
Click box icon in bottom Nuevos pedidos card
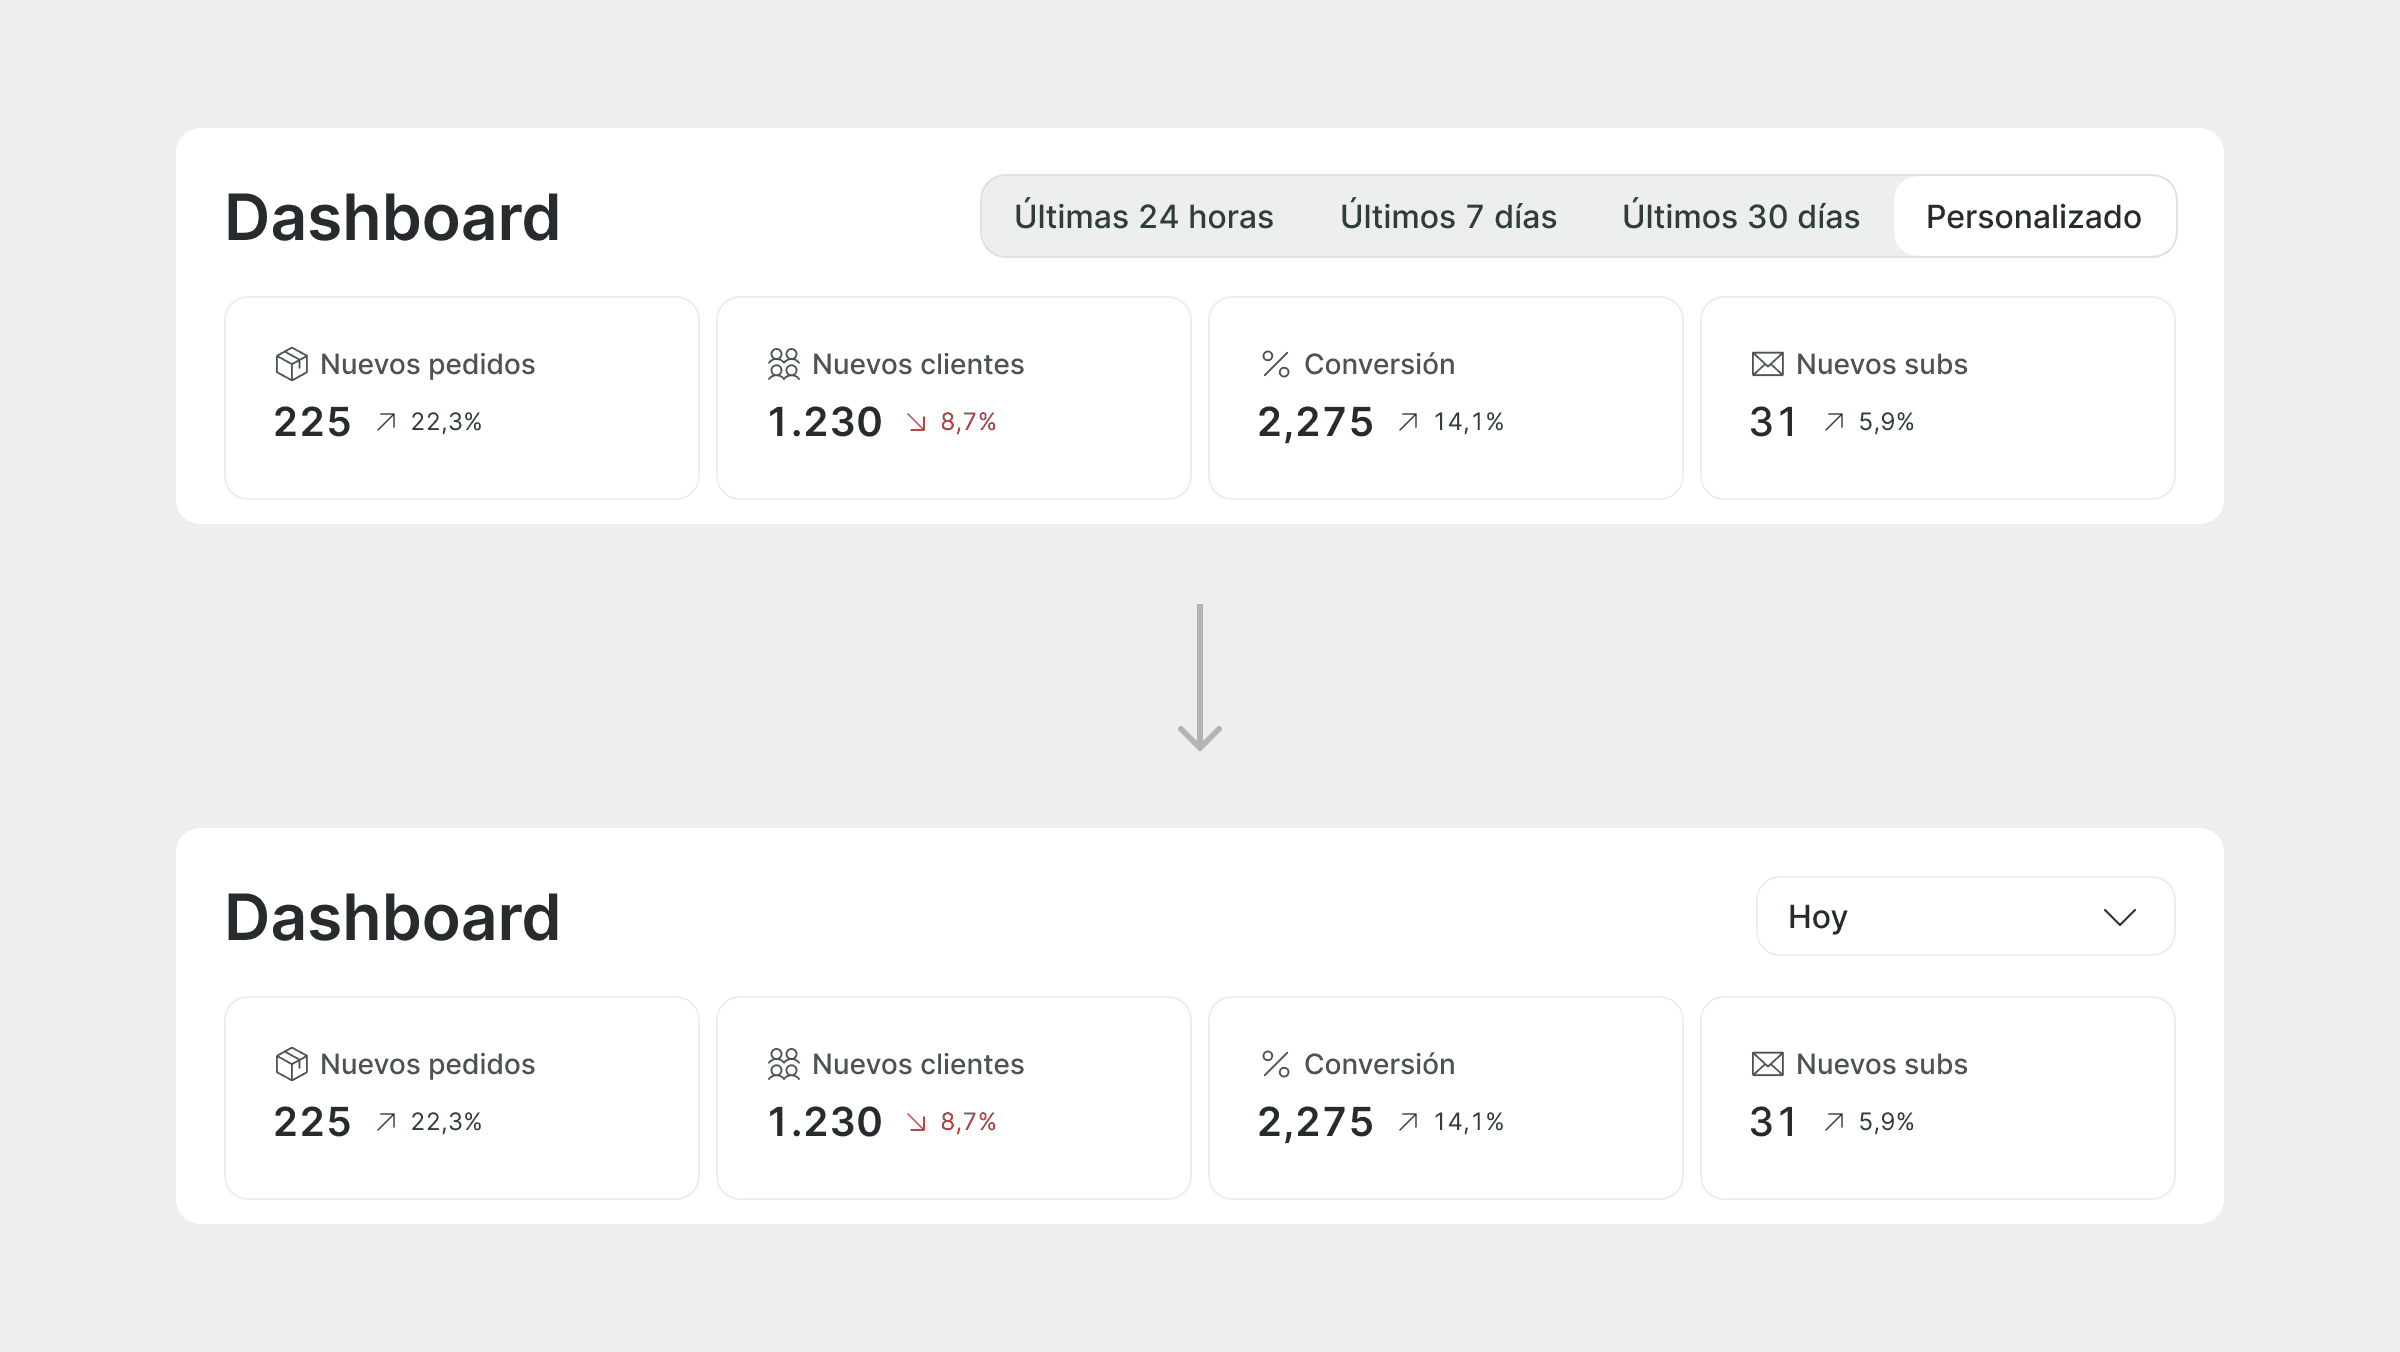[x=291, y=1064]
